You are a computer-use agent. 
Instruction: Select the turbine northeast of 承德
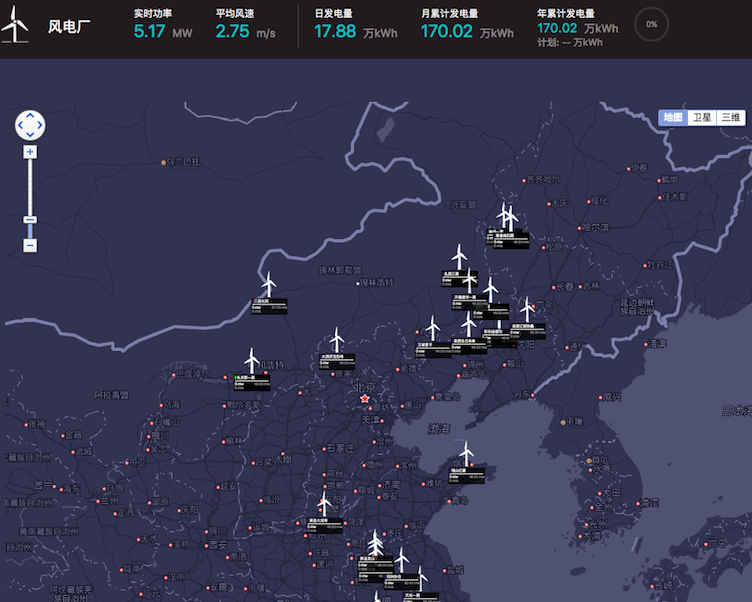click(433, 329)
